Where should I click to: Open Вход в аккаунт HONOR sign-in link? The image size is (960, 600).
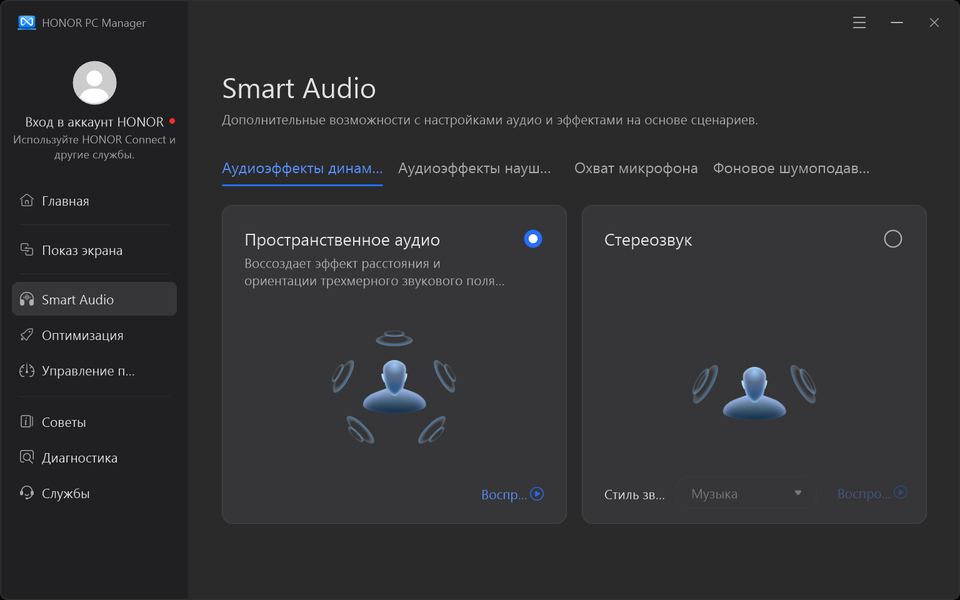click(x=94, y=122)
